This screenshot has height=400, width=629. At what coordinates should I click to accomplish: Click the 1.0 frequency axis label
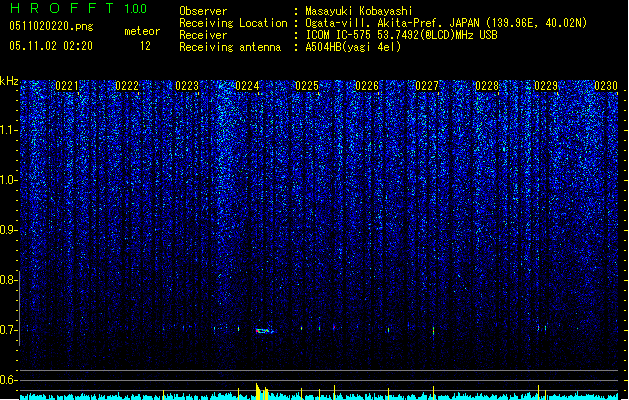coord(9,180)
